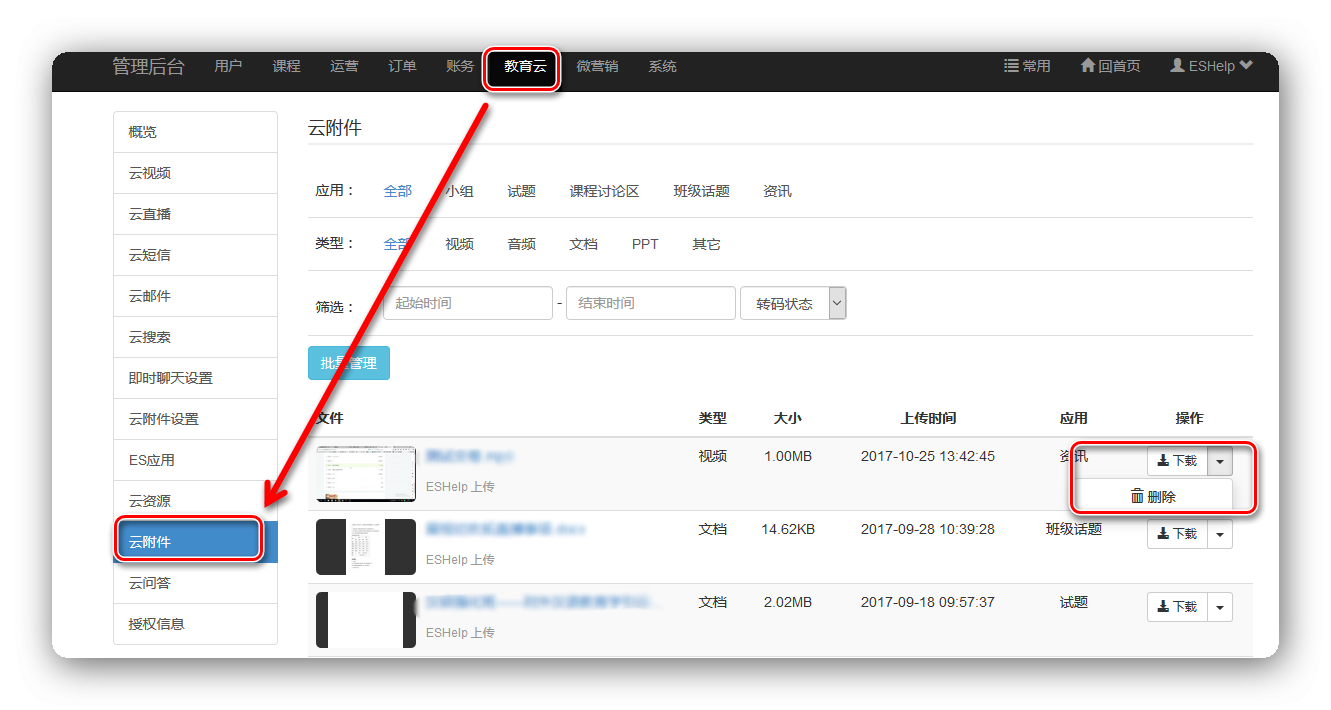The image size is (1331, 710).
Task: Select 云附件 in the sidebar
Action: (x=190, y=542)
